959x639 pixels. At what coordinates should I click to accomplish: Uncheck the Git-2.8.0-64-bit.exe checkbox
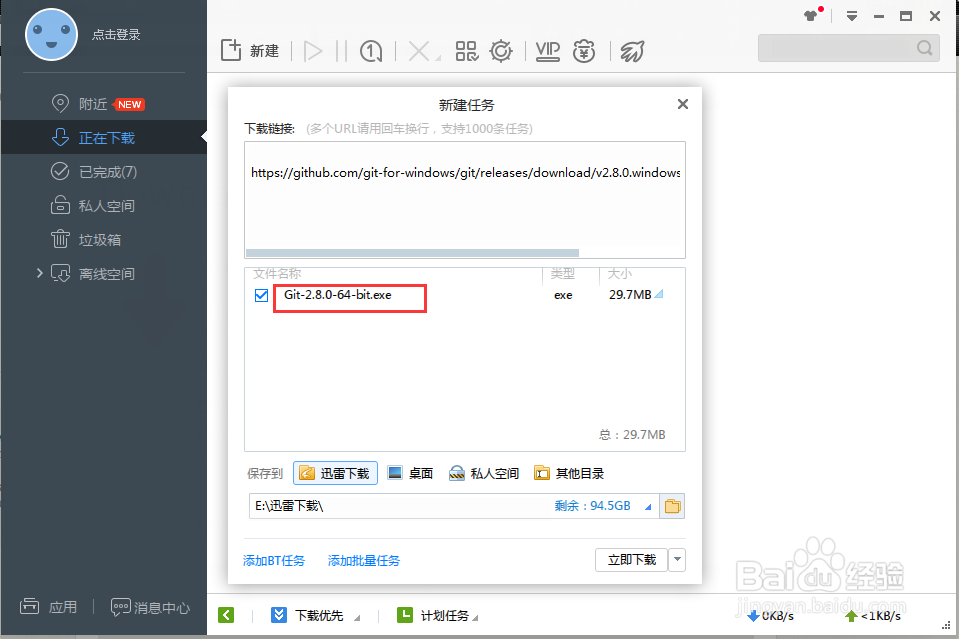[261, 295]
